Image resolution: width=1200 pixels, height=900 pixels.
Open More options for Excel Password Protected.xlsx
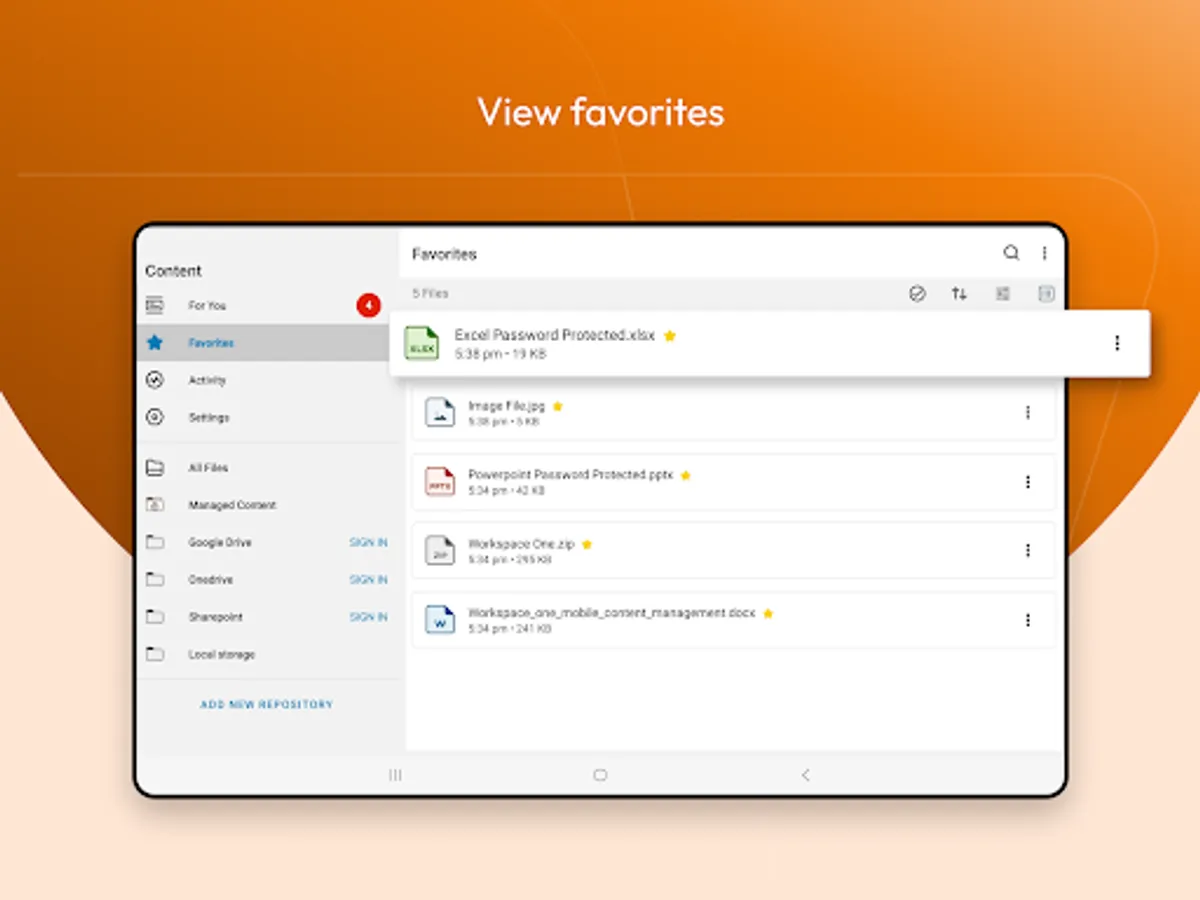pos(1117,343)
